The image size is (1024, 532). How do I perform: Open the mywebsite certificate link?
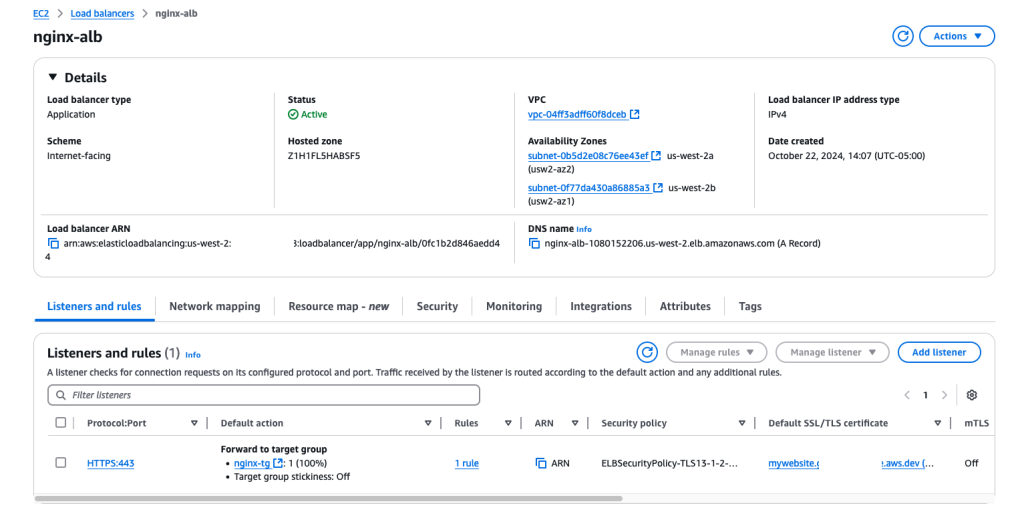pos(793,463)
